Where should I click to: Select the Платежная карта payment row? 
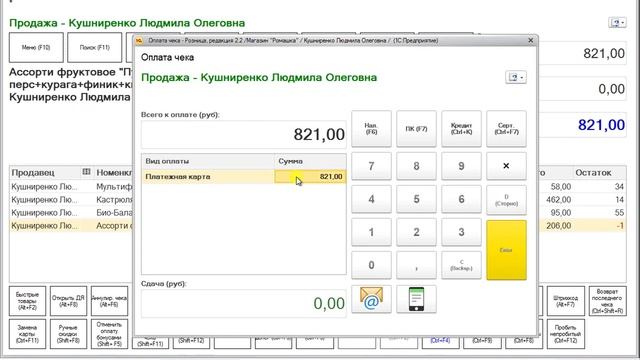244,177
